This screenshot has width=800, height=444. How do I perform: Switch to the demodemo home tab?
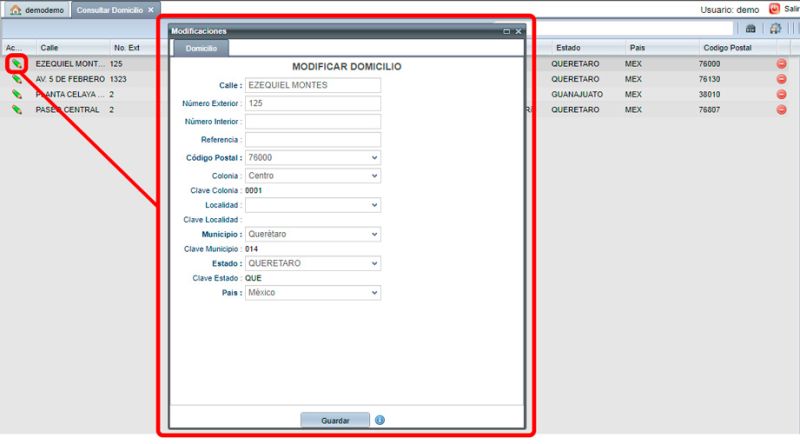36,9
